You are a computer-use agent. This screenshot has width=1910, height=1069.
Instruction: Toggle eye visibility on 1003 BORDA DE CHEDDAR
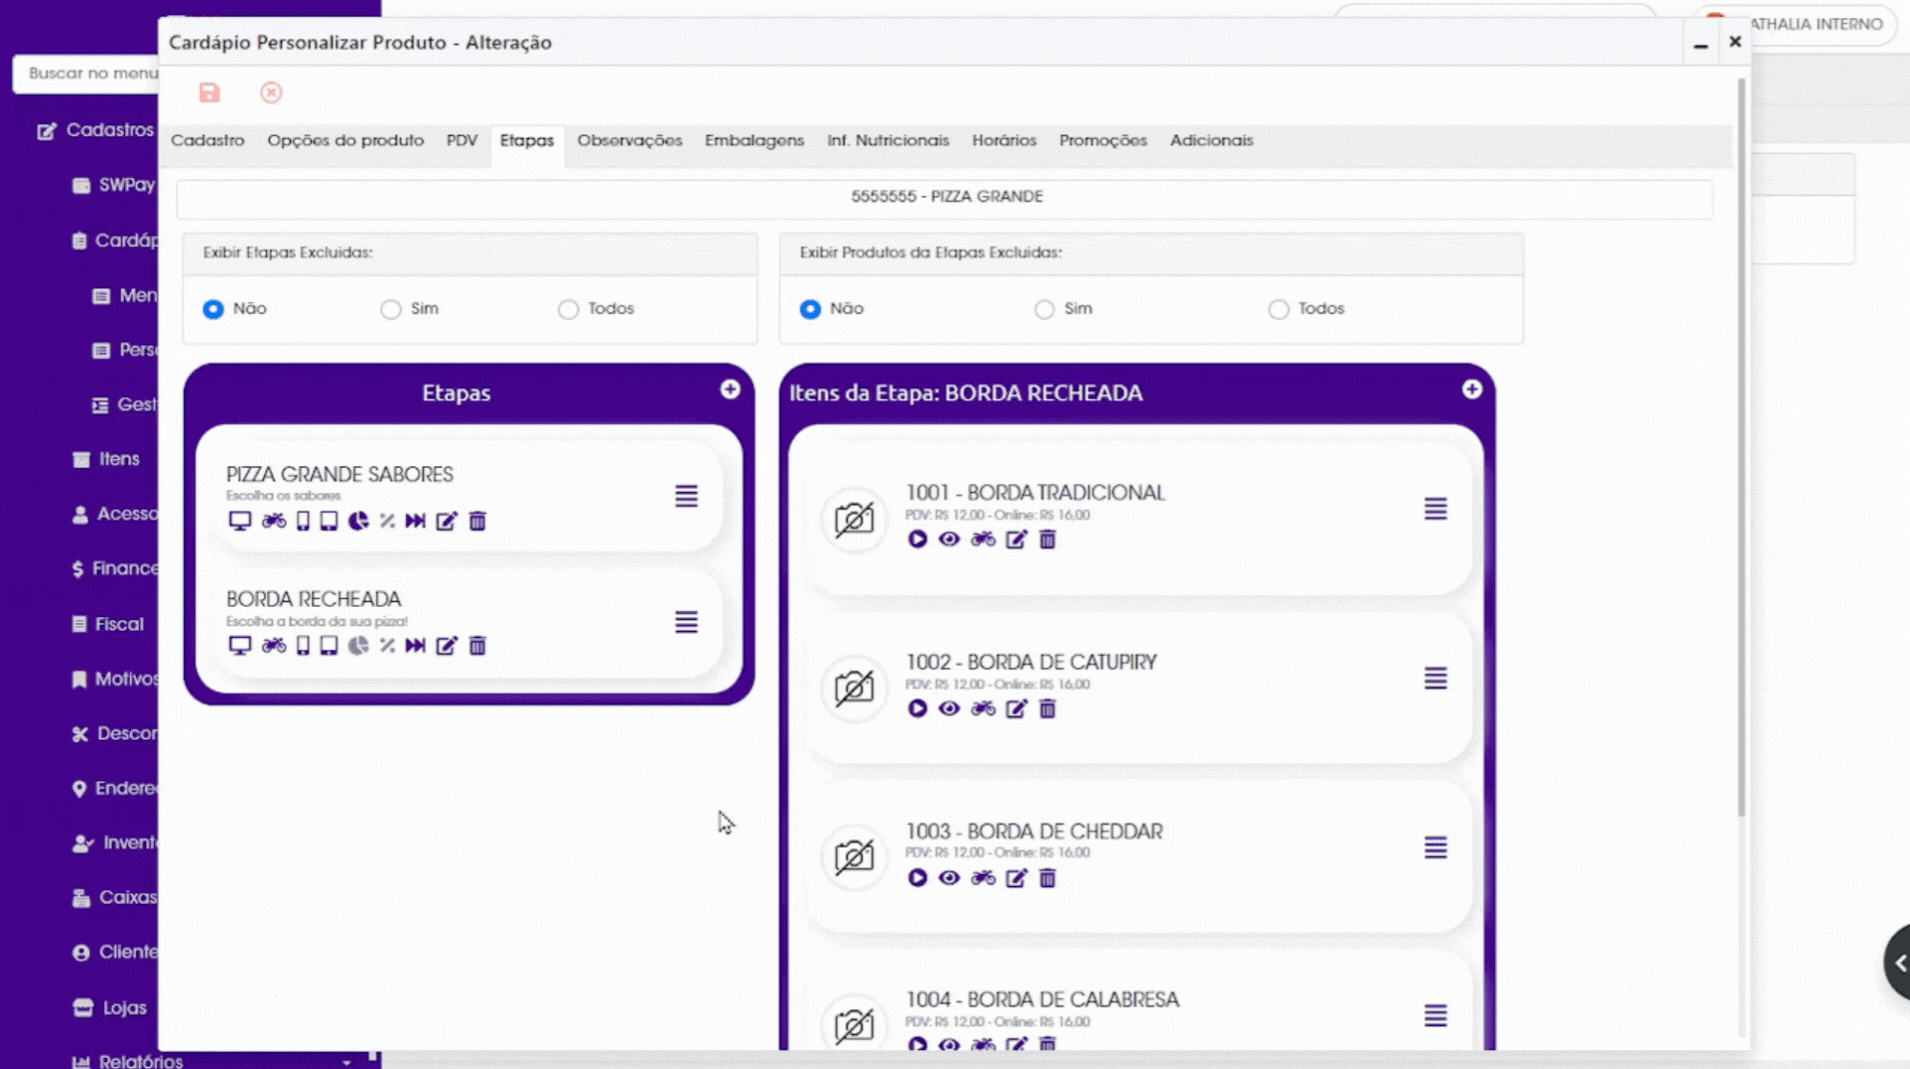point(949,878)
